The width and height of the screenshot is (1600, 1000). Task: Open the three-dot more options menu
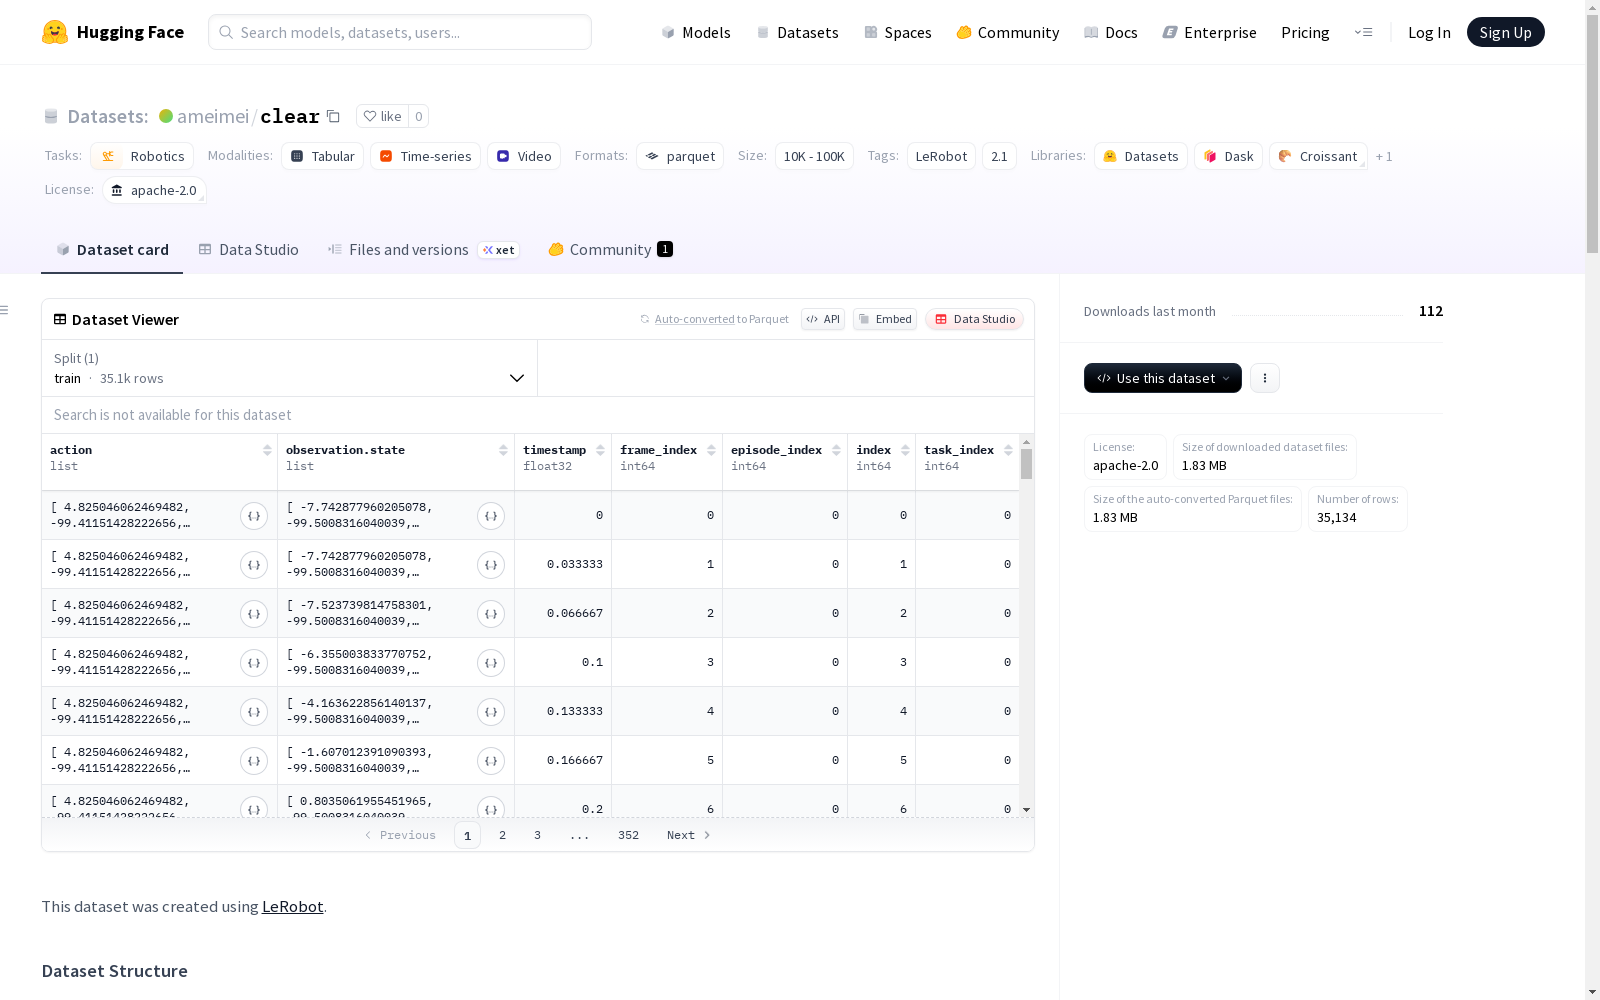[1265, 378]
